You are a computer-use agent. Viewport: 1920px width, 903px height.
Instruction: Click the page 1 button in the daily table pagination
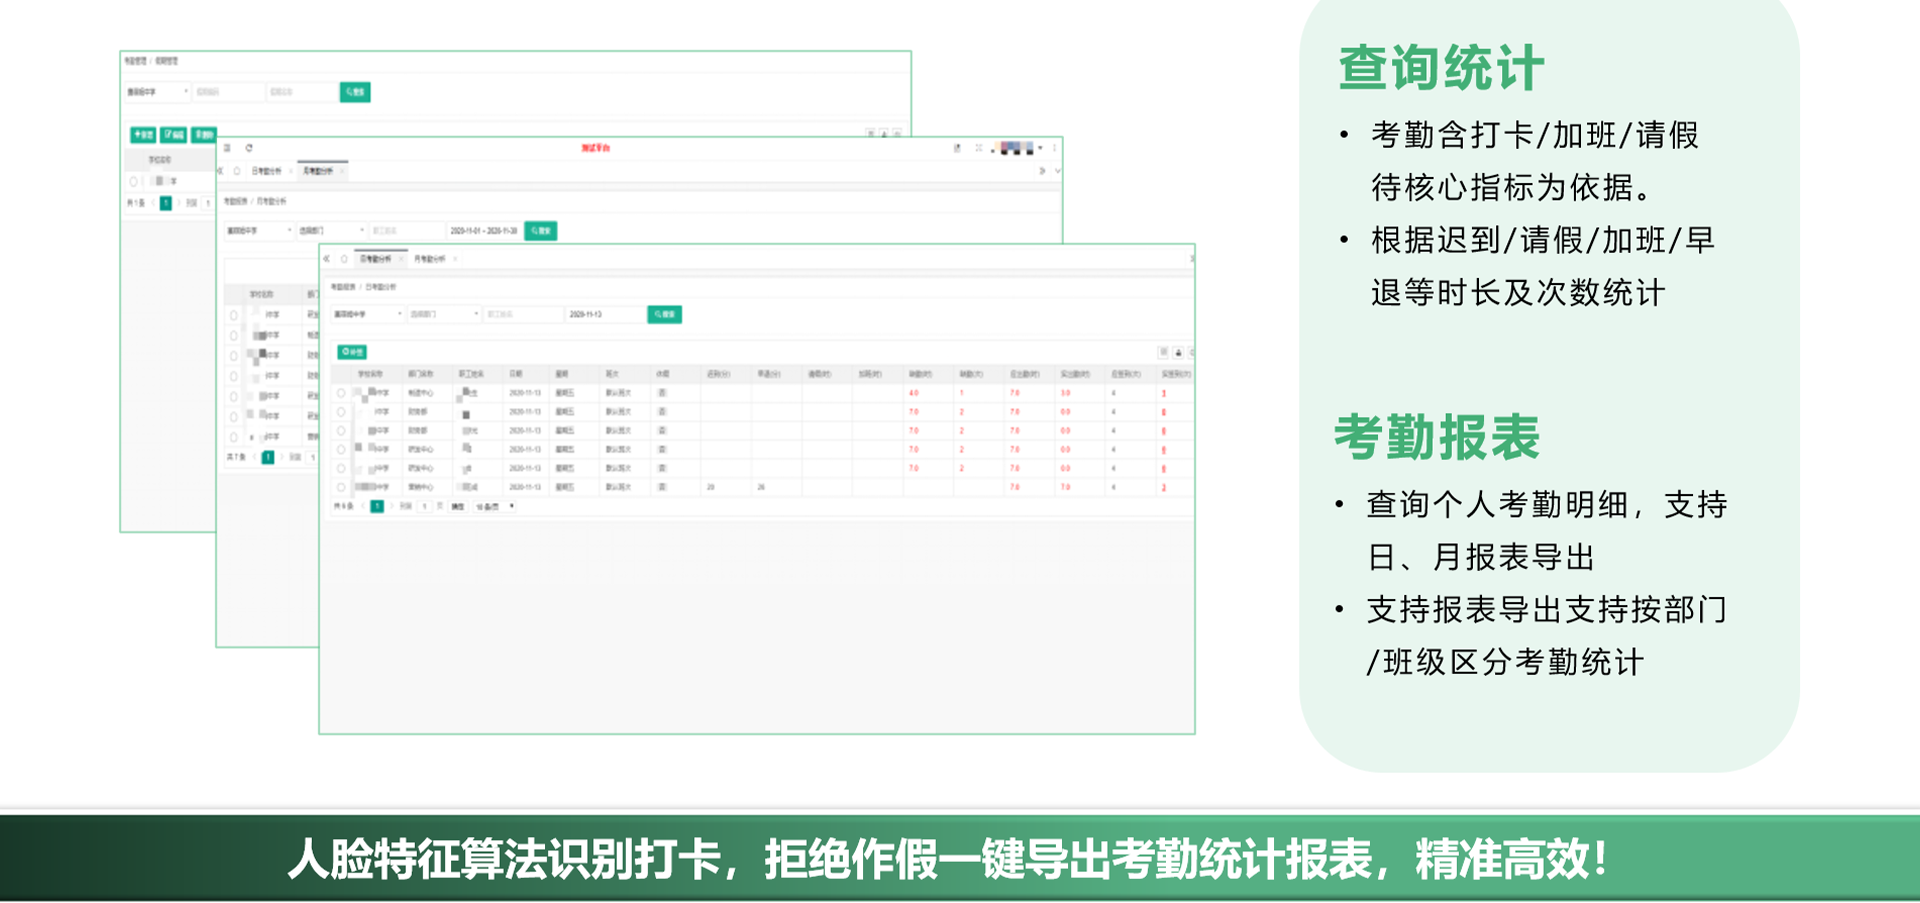pos(377,507)
